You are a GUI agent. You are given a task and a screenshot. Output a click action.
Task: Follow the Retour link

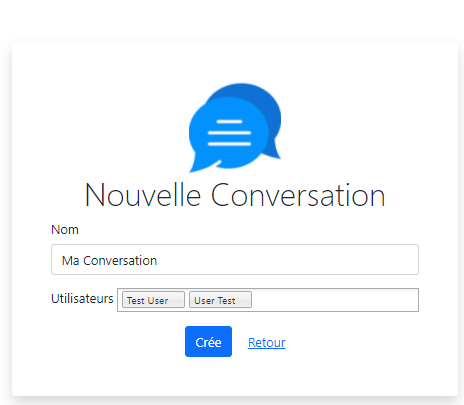tap(267, 343)
